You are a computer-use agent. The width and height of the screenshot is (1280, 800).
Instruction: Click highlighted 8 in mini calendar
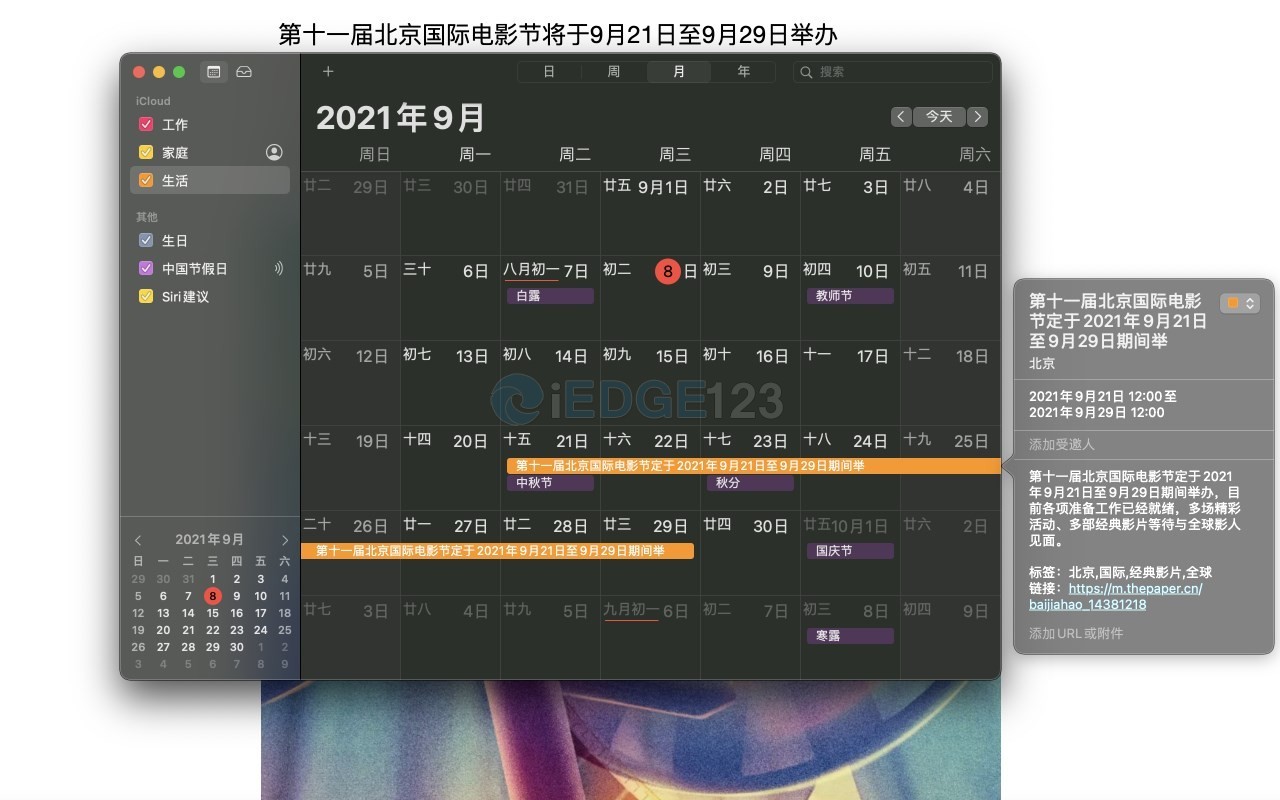click(x=212, y=596)
